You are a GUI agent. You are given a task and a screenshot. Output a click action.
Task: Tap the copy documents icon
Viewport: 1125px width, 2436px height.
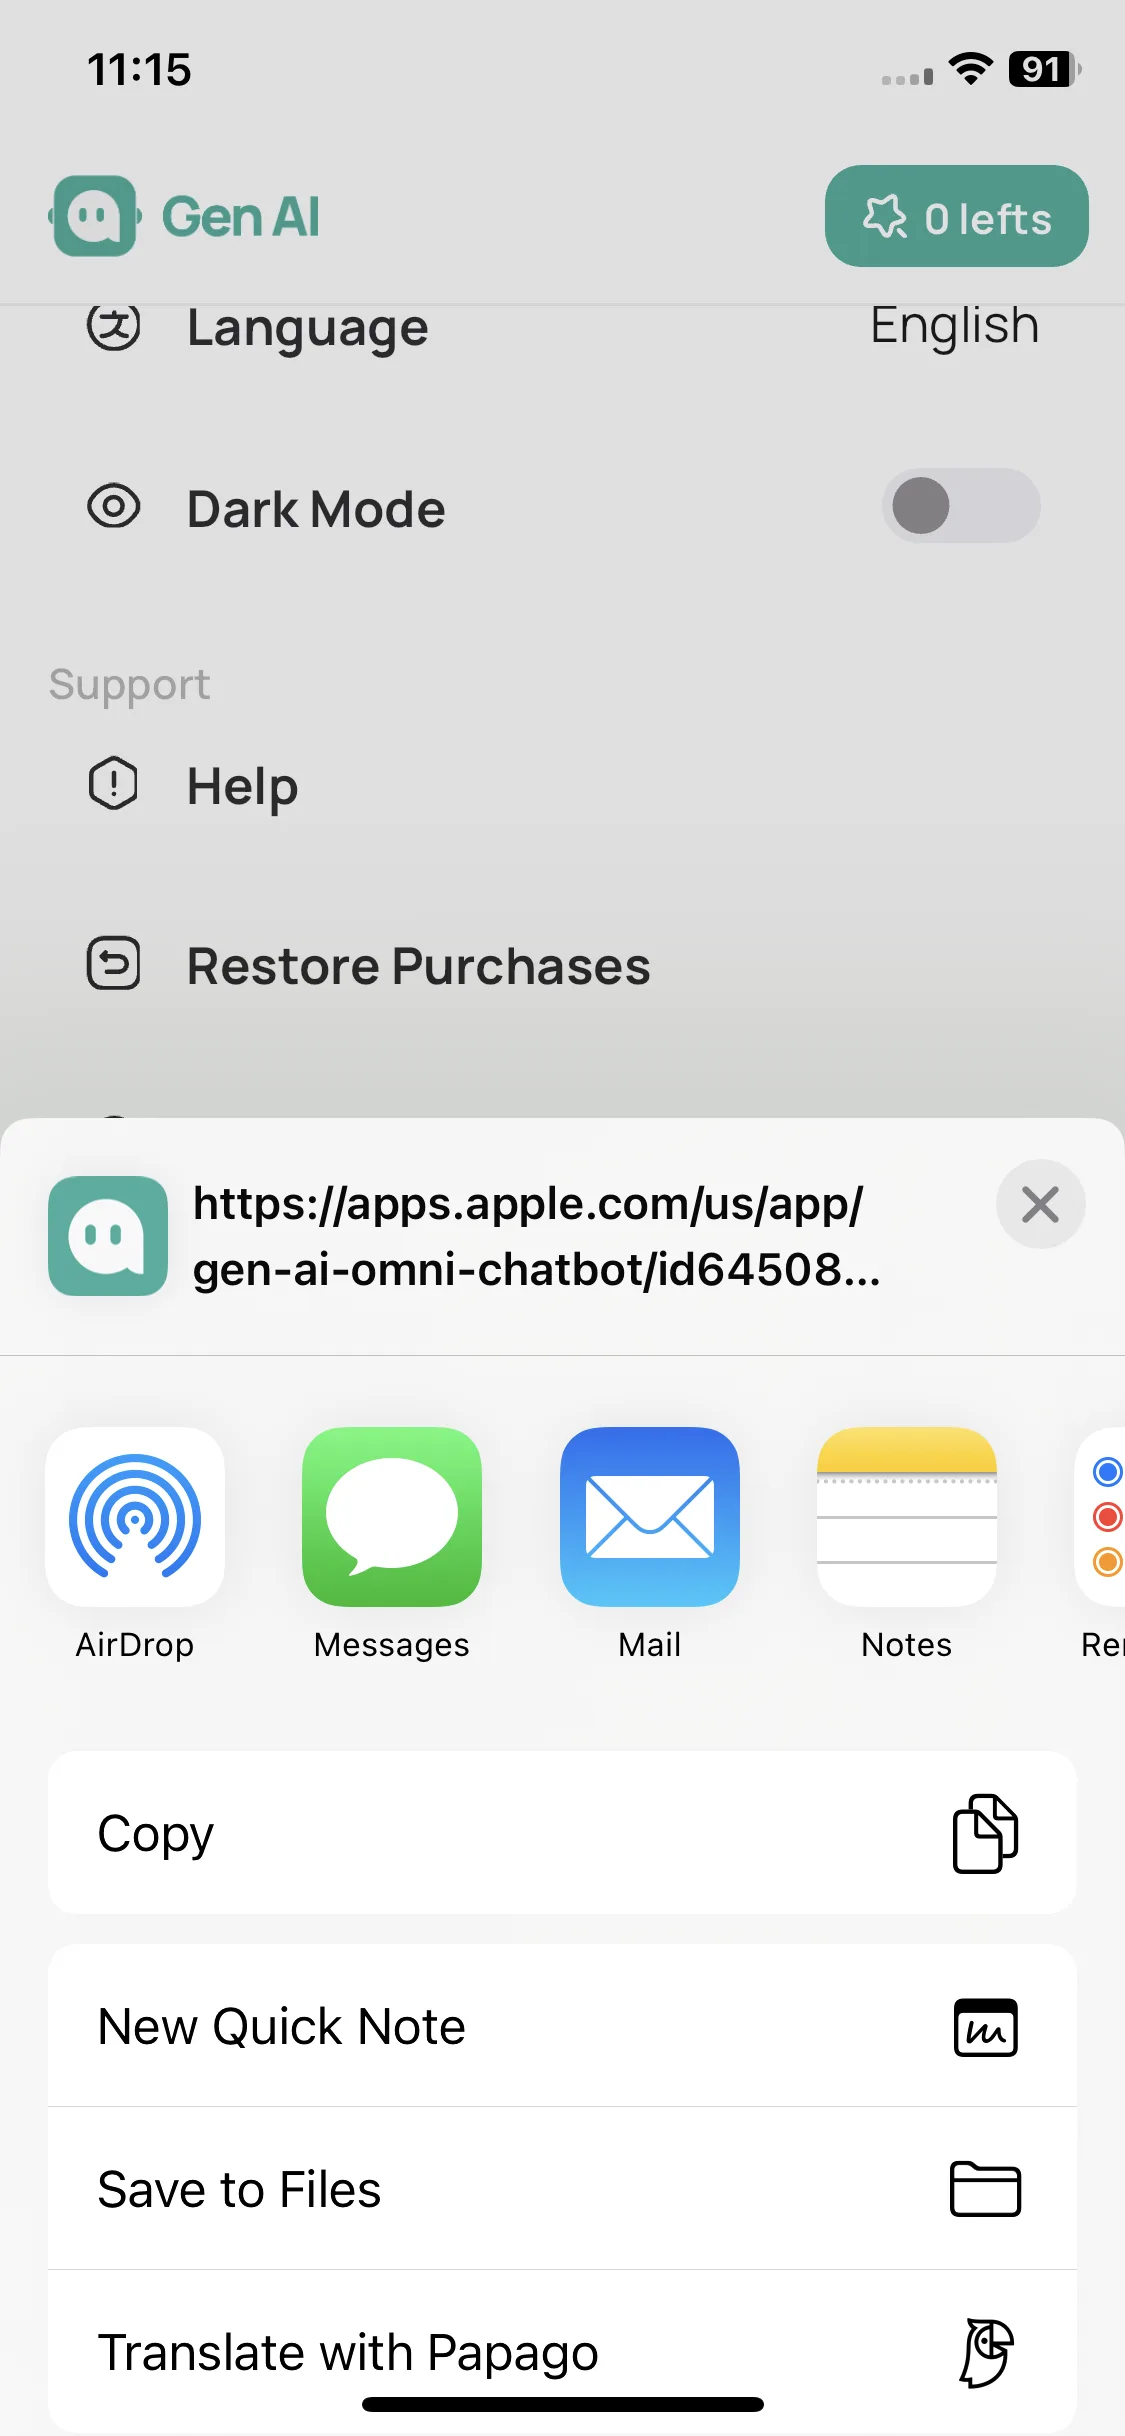[985, 1833]
